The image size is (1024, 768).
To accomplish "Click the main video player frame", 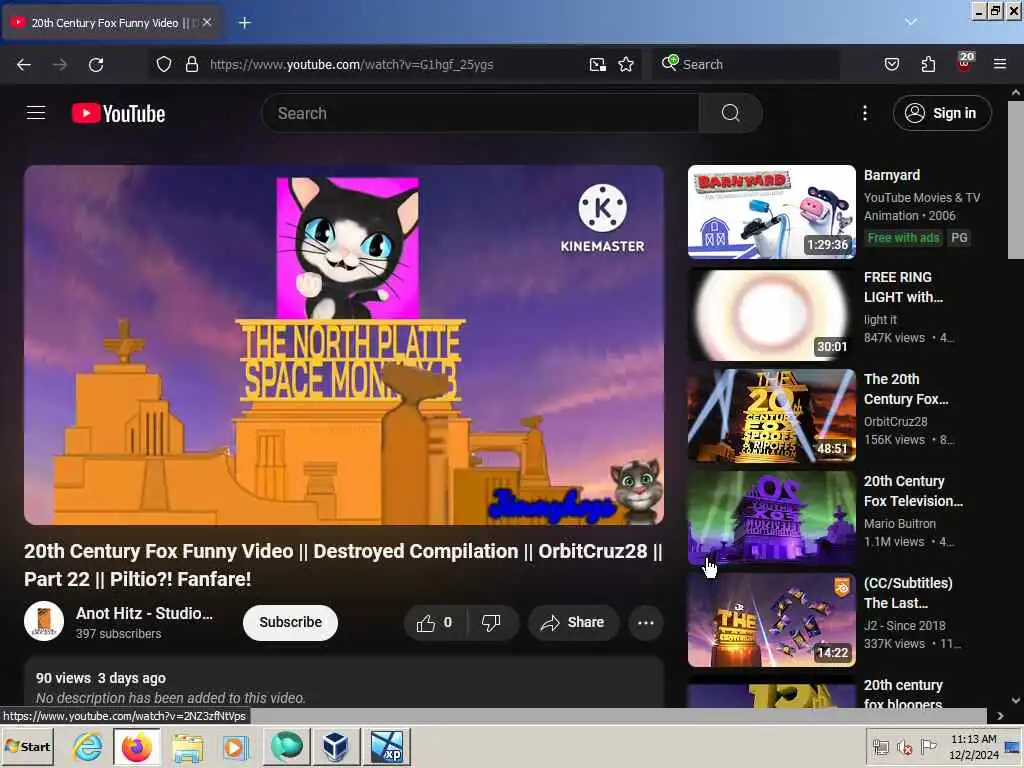I will click(344, 344).
